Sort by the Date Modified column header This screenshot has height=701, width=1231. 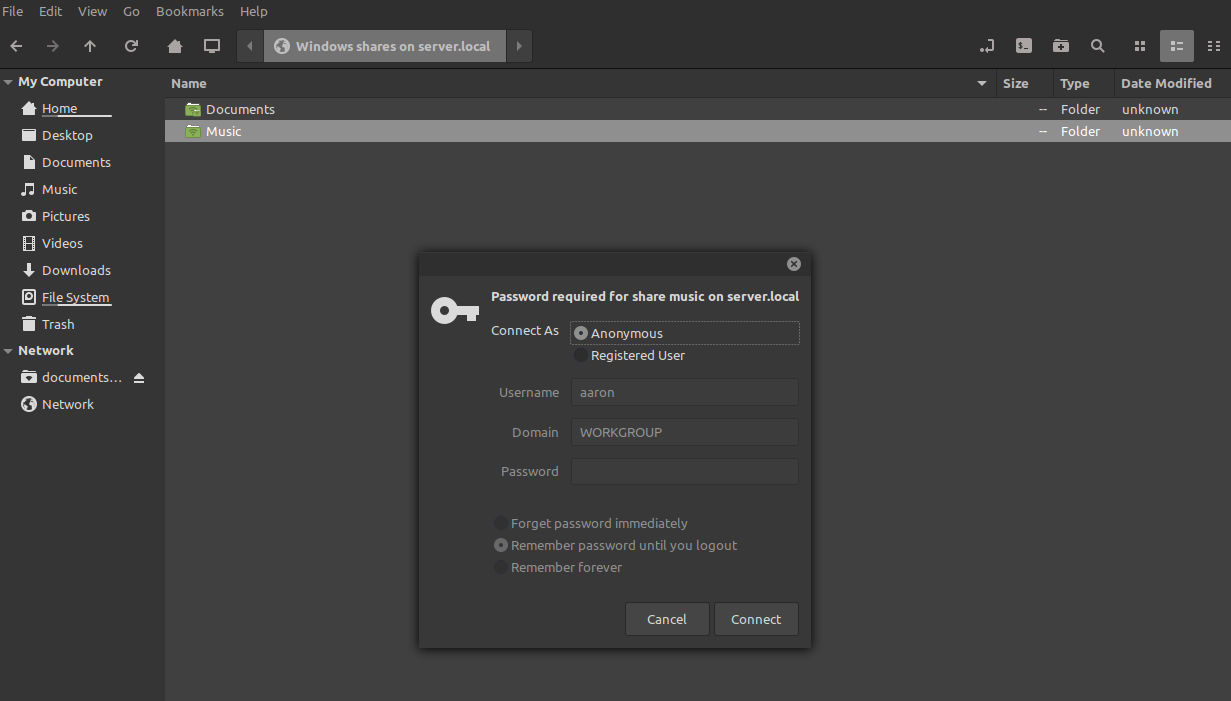point(1172,84)
